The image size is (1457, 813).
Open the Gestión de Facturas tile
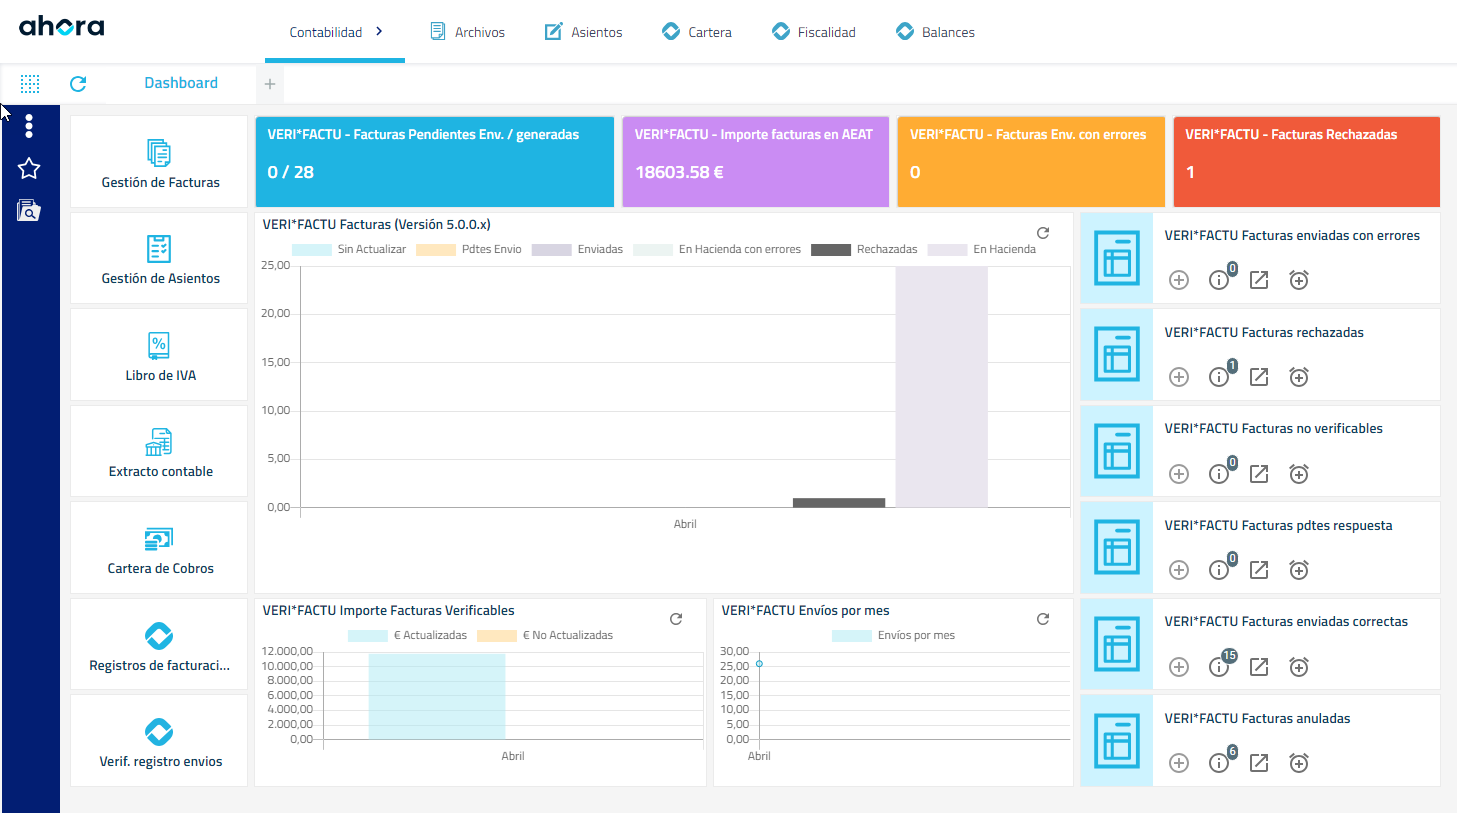pos(159,161)
